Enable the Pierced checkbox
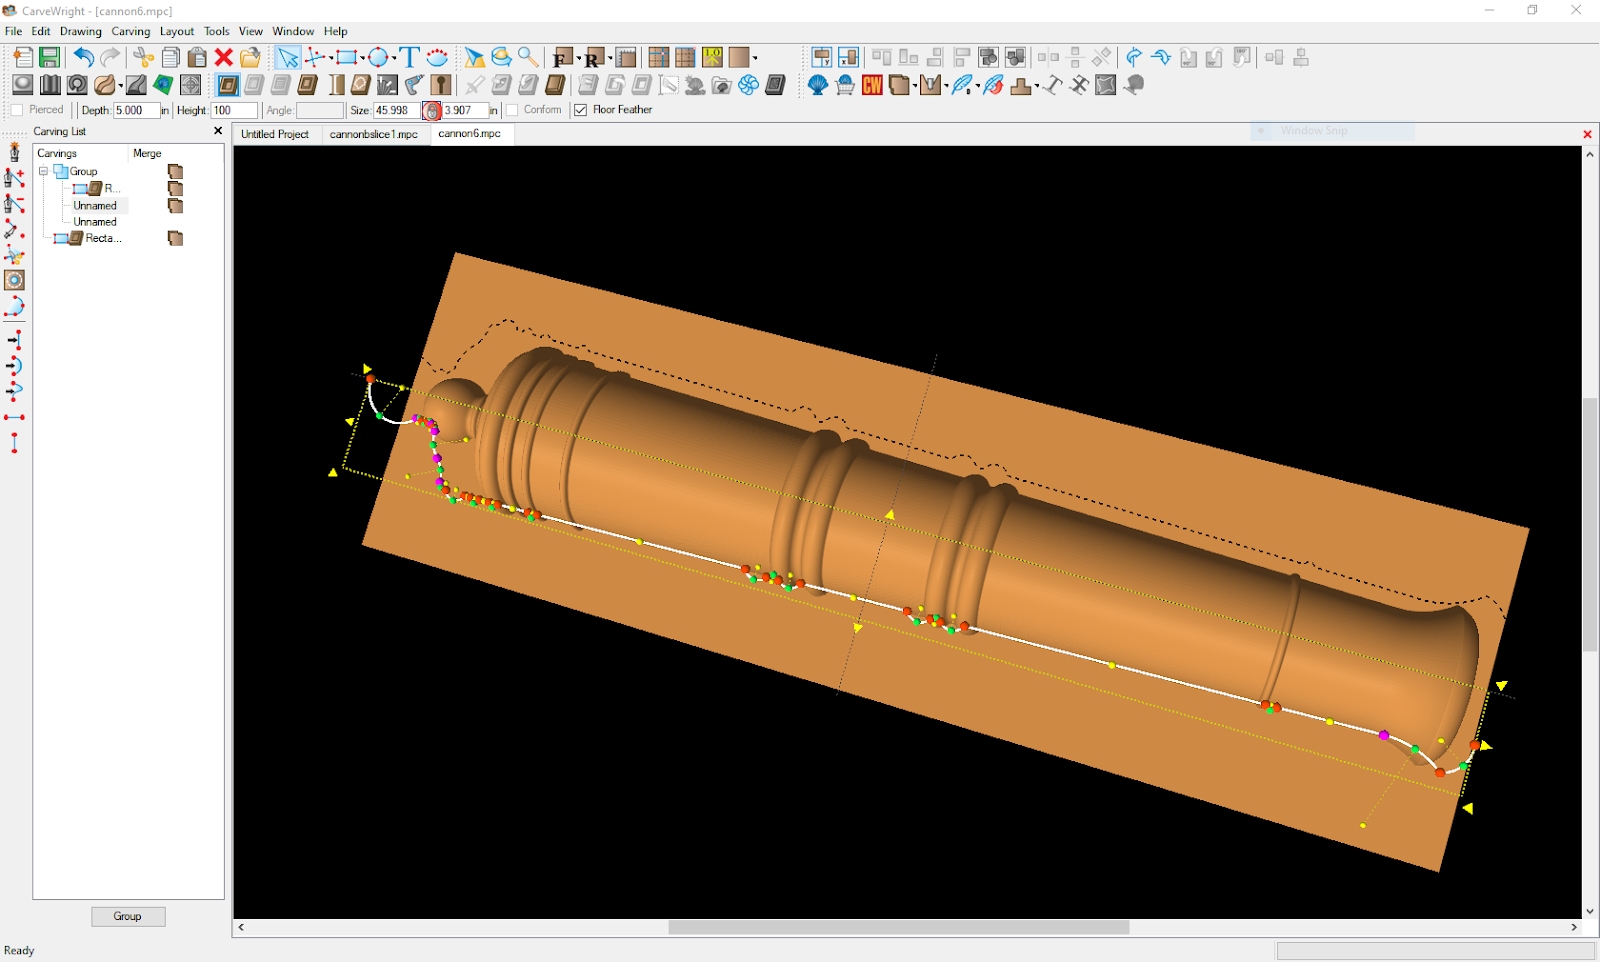This screenshot has width=1600, height=962. 17,110
